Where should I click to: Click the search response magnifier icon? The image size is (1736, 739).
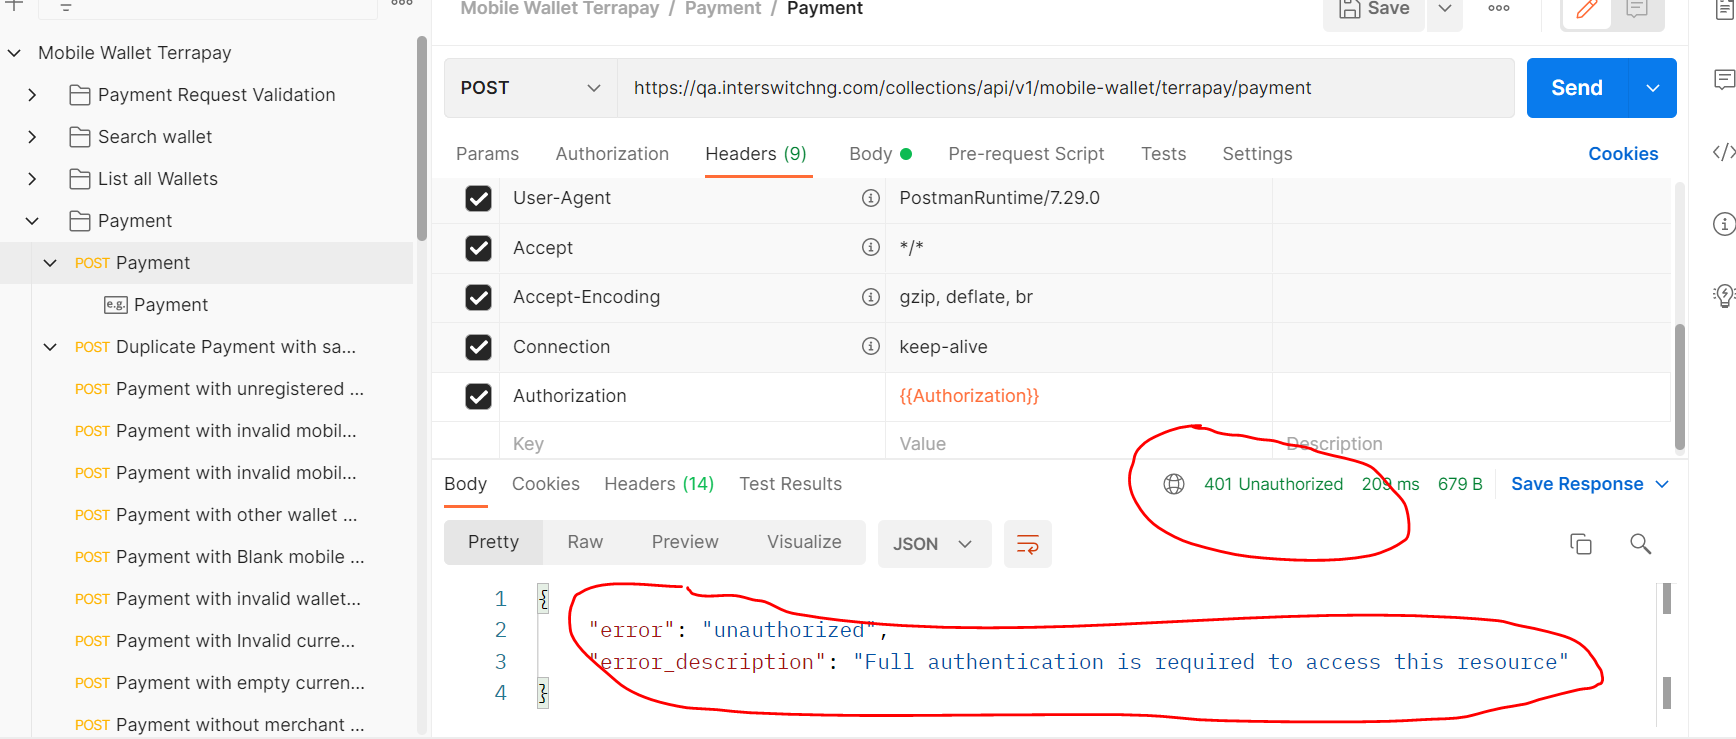coord(1640,544)
